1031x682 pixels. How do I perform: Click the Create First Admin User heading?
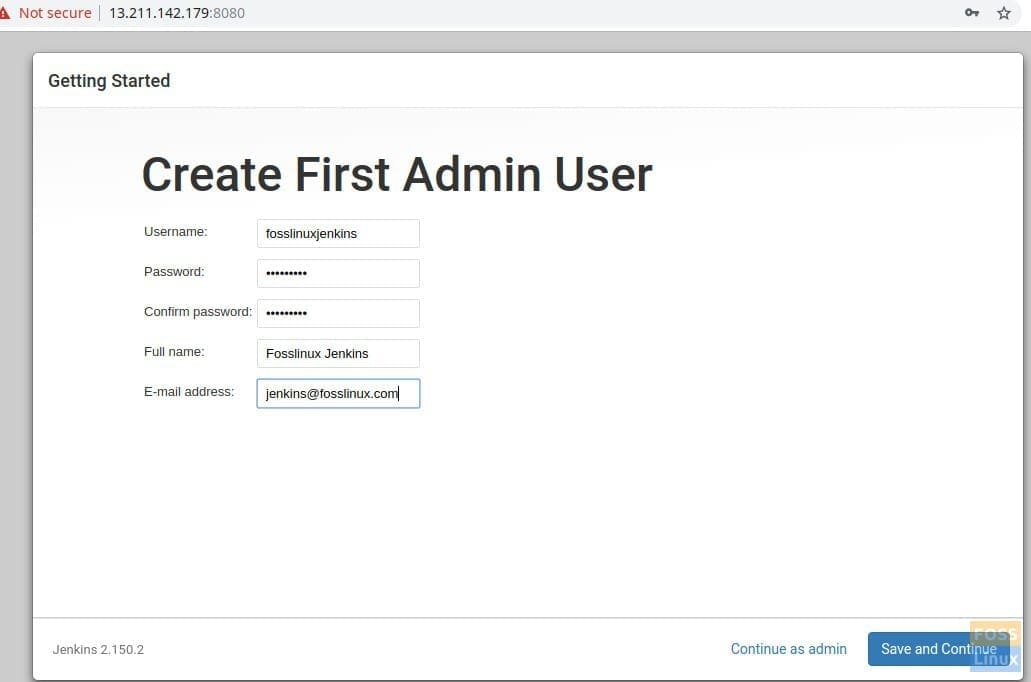397,175
